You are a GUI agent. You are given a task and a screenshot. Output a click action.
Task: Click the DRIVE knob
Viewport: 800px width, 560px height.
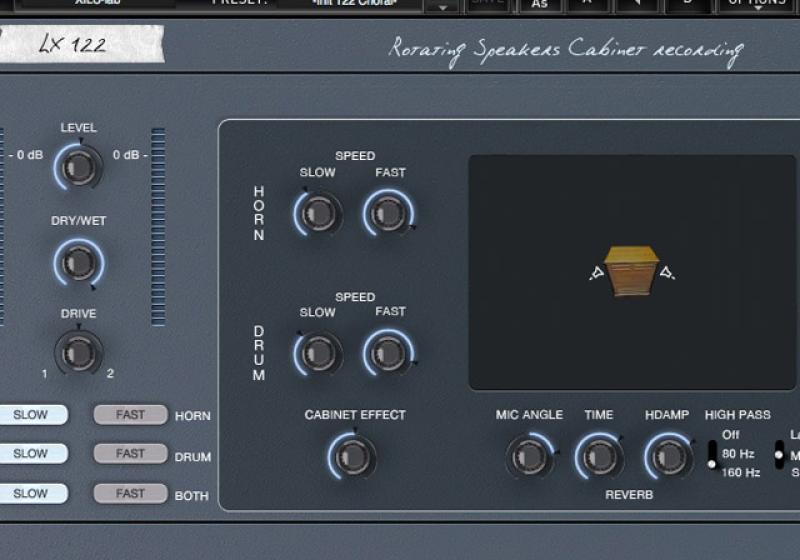coord(78,352)
